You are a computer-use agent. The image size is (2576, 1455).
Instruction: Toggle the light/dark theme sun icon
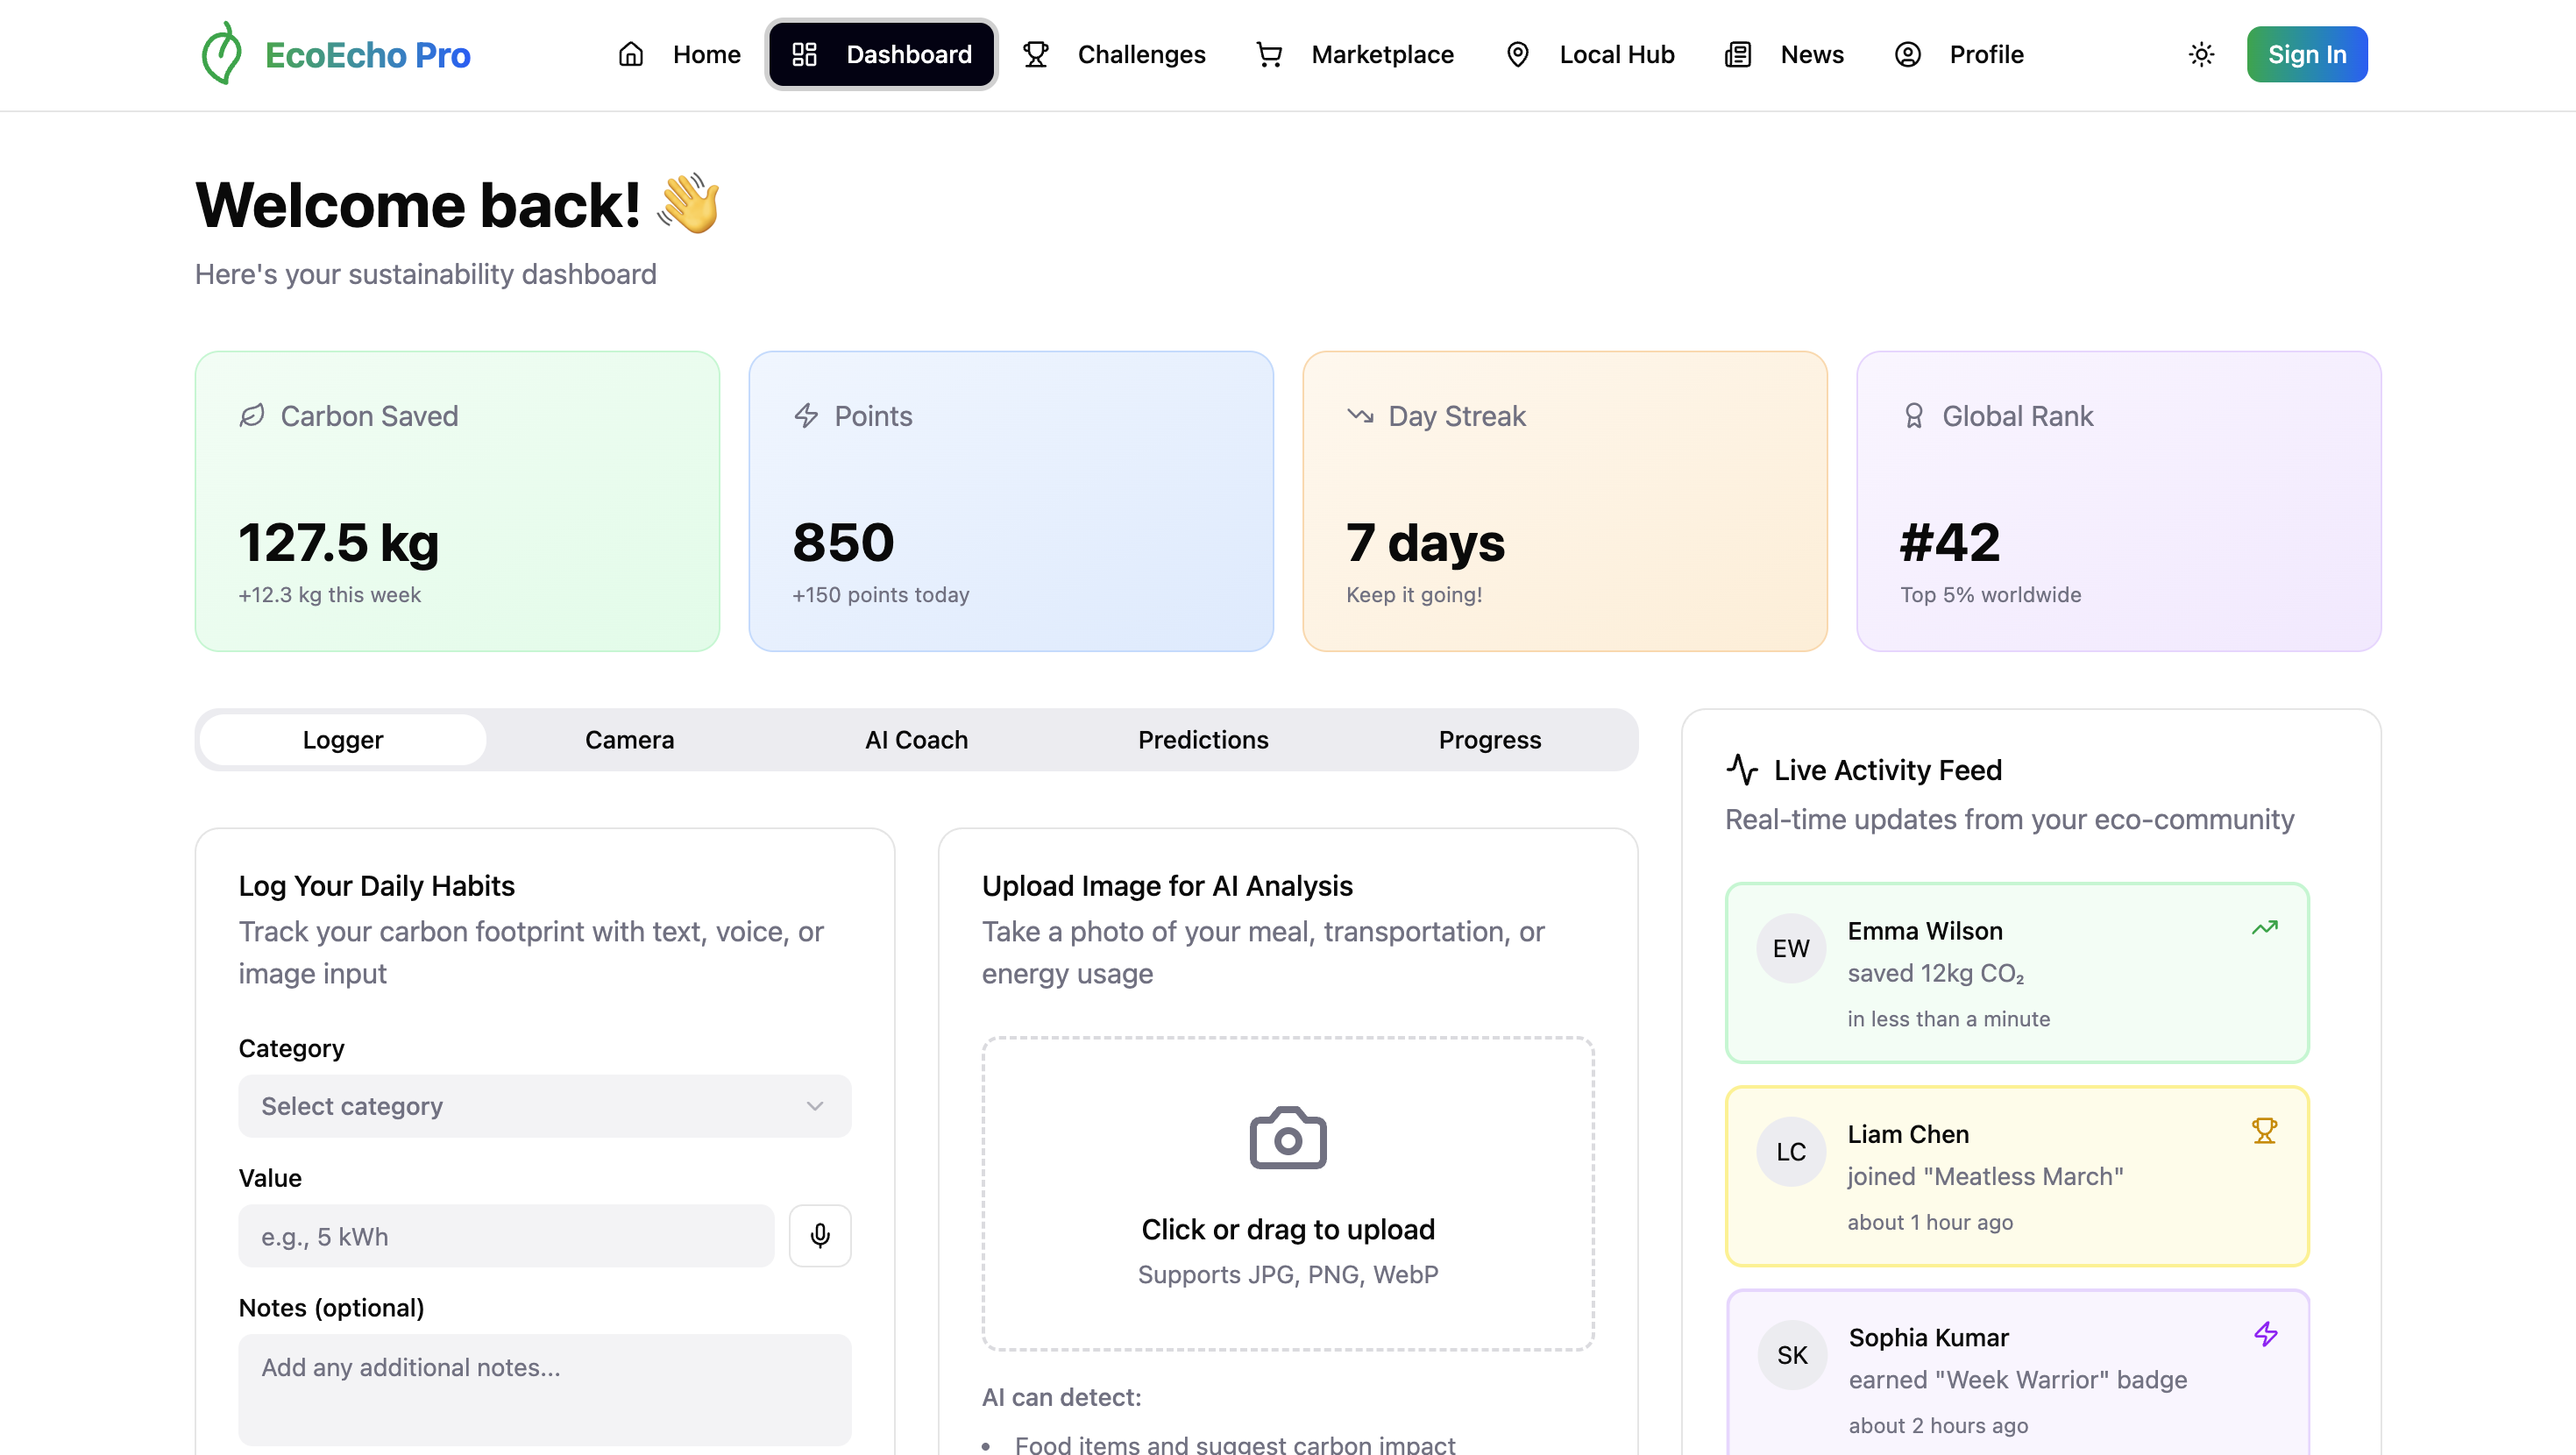pyautogui.click(x=2201, y=54)
